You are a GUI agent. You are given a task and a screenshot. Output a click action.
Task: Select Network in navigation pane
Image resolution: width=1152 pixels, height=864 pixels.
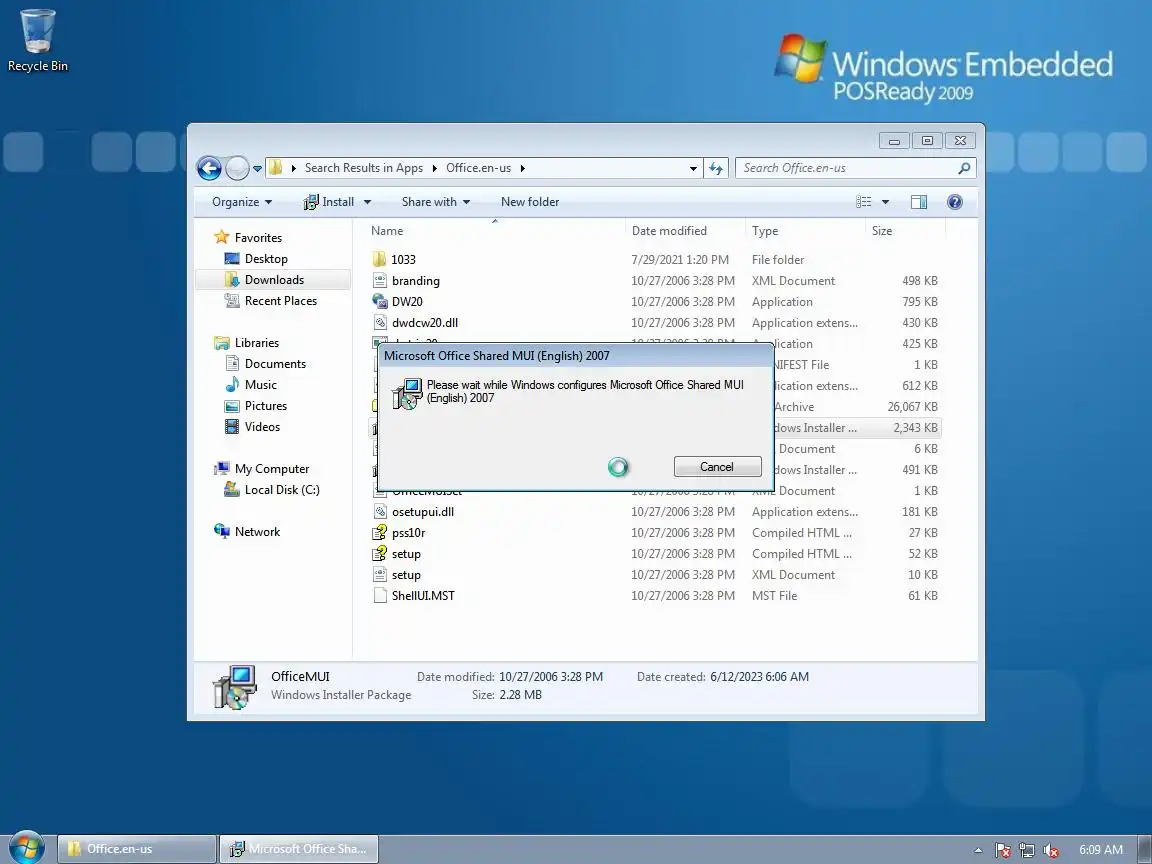pos(257,532)
